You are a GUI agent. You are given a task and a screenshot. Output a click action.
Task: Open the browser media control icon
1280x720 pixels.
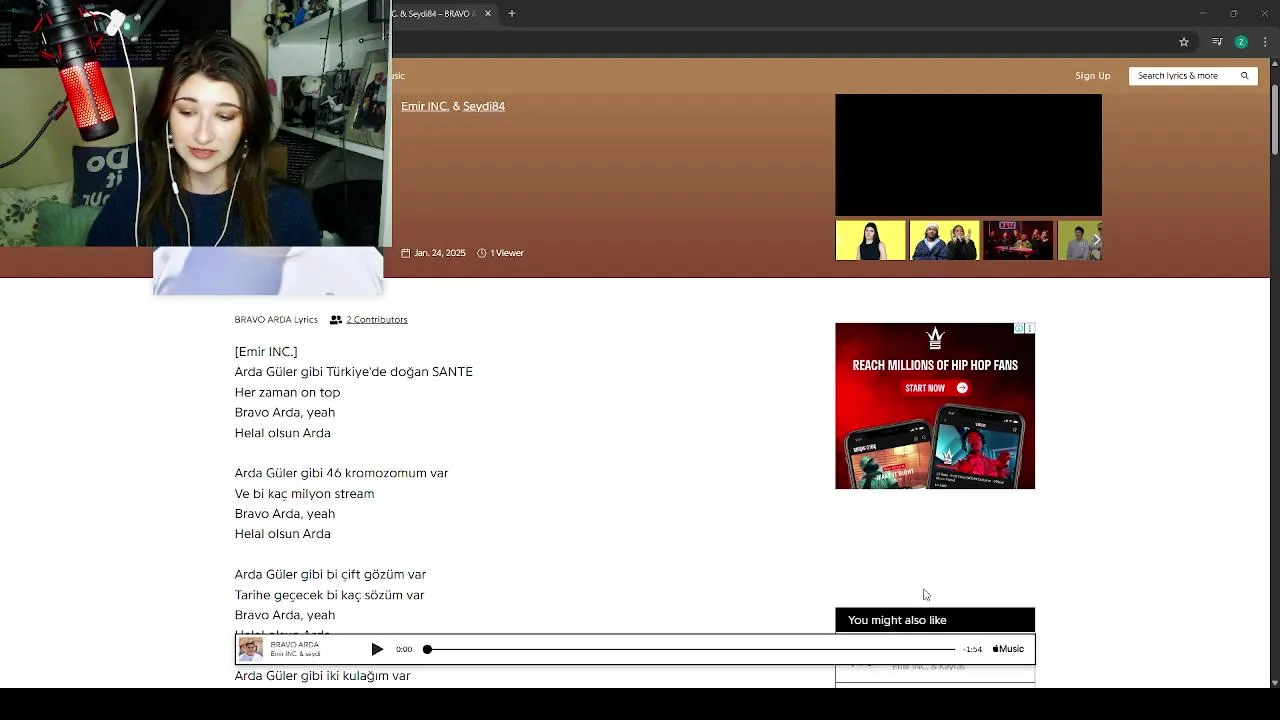point(1217,42)
